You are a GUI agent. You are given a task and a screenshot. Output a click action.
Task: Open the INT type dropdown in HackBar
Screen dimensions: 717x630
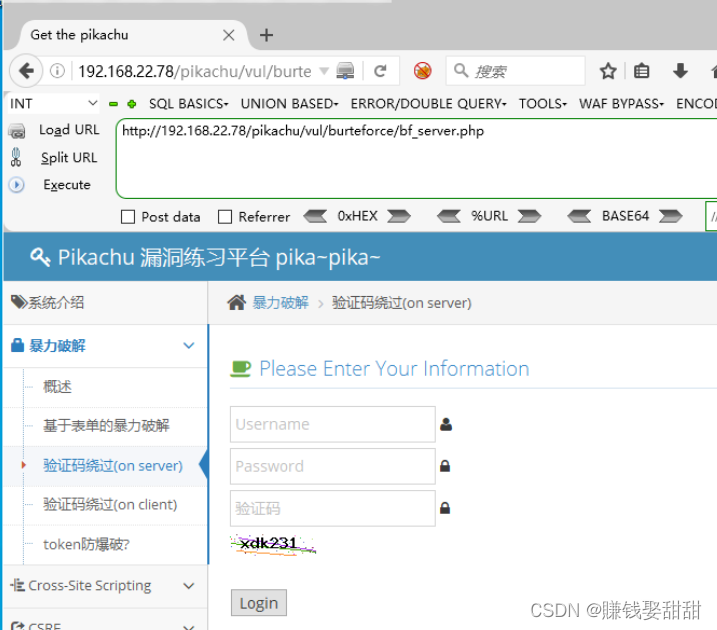click(x=54, y=104)
